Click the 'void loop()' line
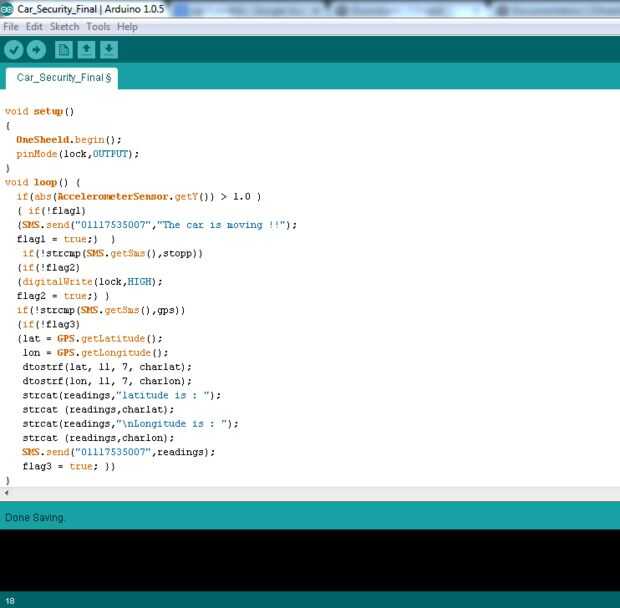Image resolution: width=620 pixels, height=608 pixels. (43, 183)
